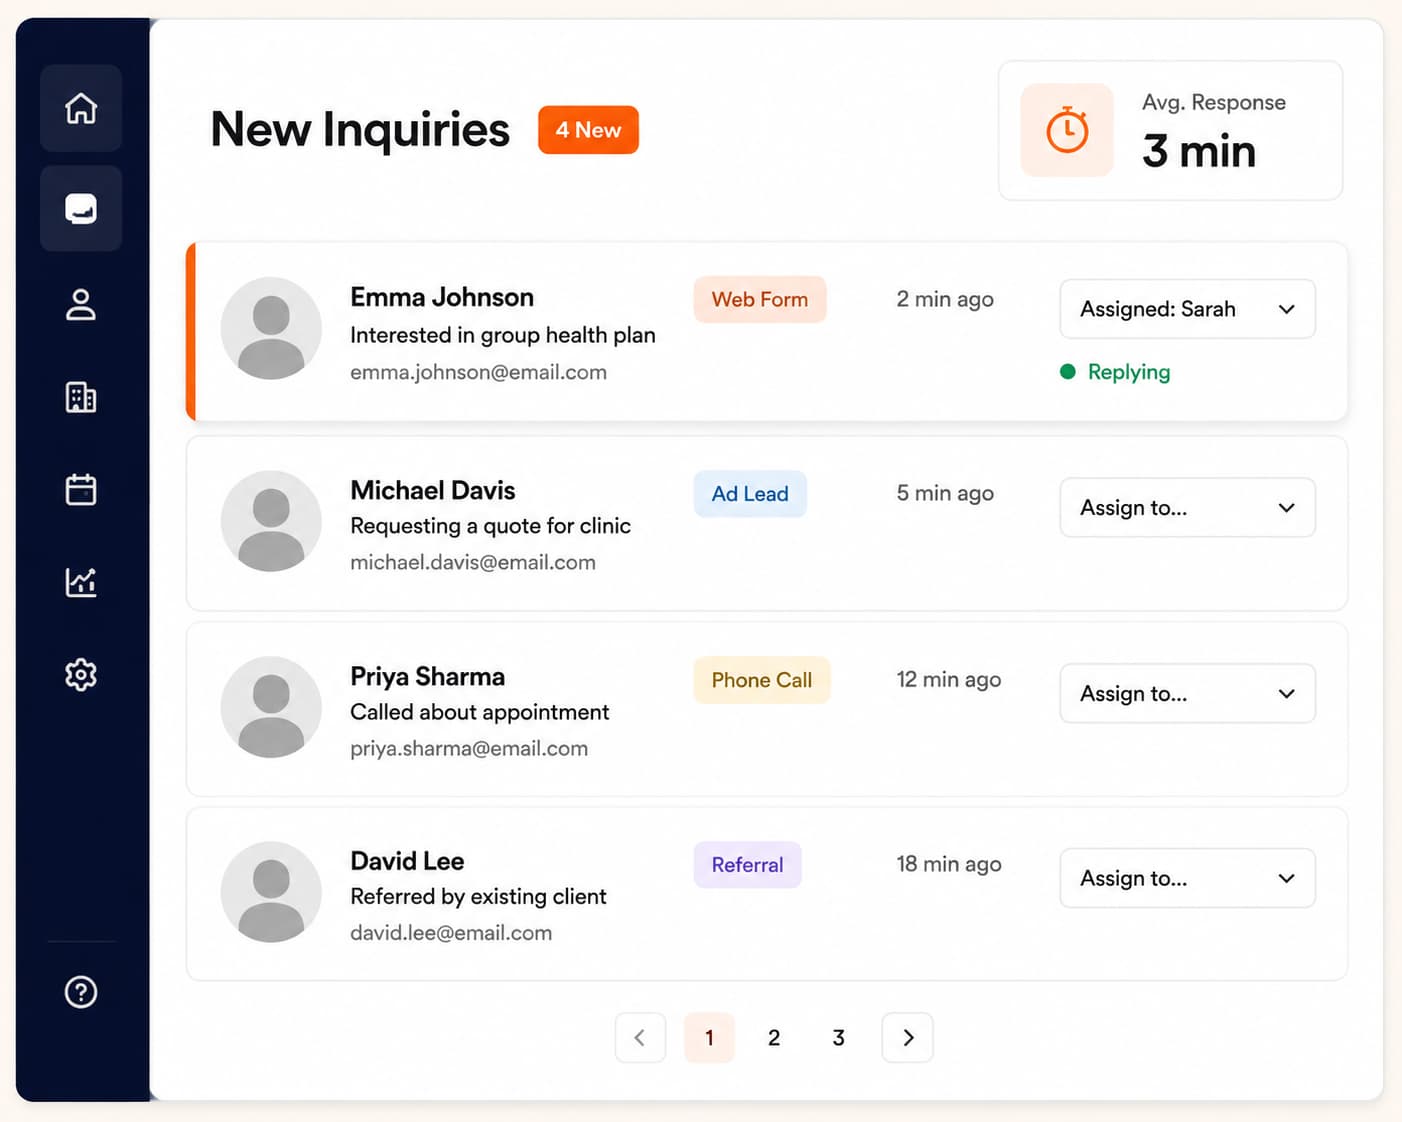Viewport: 1402px width, 1122px height.
Task: Go to page 3
Action: click(839, 1037)
